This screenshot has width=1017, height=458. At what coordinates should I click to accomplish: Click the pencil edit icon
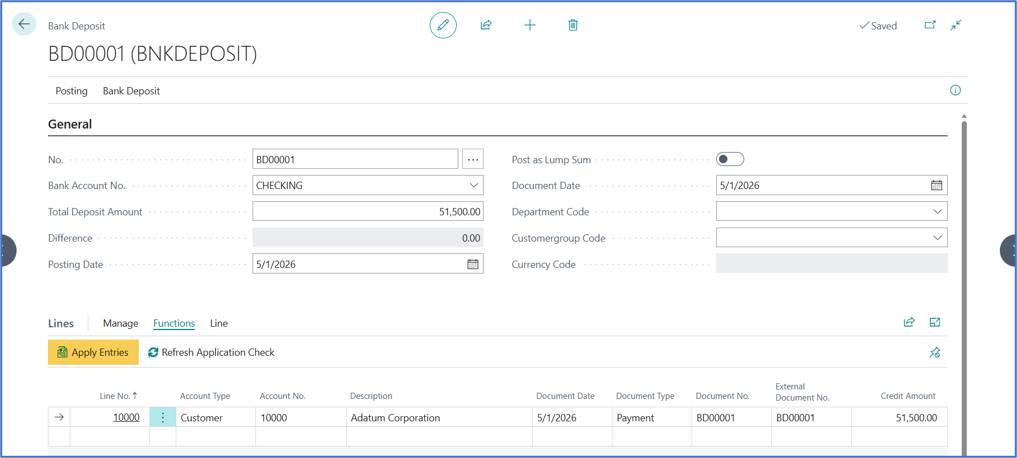click(x=443, y=25)
